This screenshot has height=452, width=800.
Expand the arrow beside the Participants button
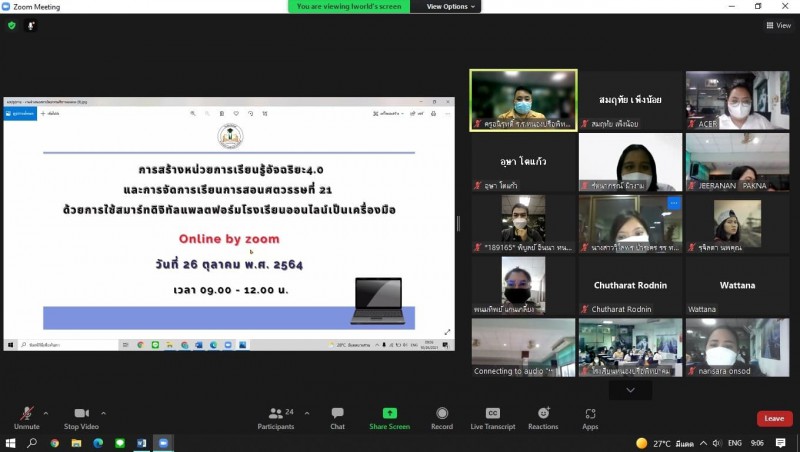click(306, 412)
